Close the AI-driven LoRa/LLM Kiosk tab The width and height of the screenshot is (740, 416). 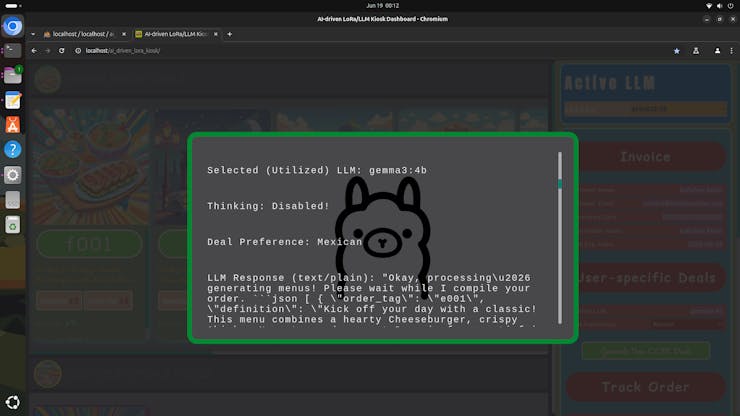tap(216, 34)
